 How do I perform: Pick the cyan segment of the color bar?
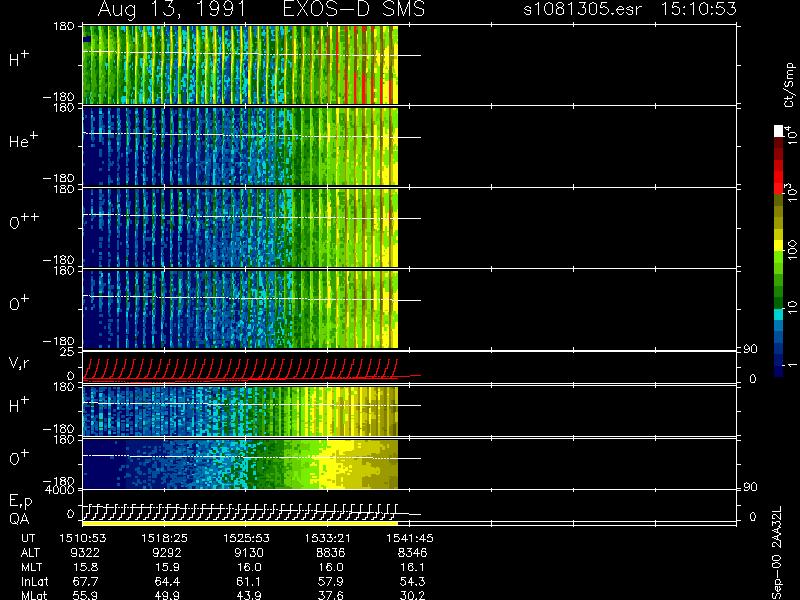pyautogui.click(x=779, y=314)
